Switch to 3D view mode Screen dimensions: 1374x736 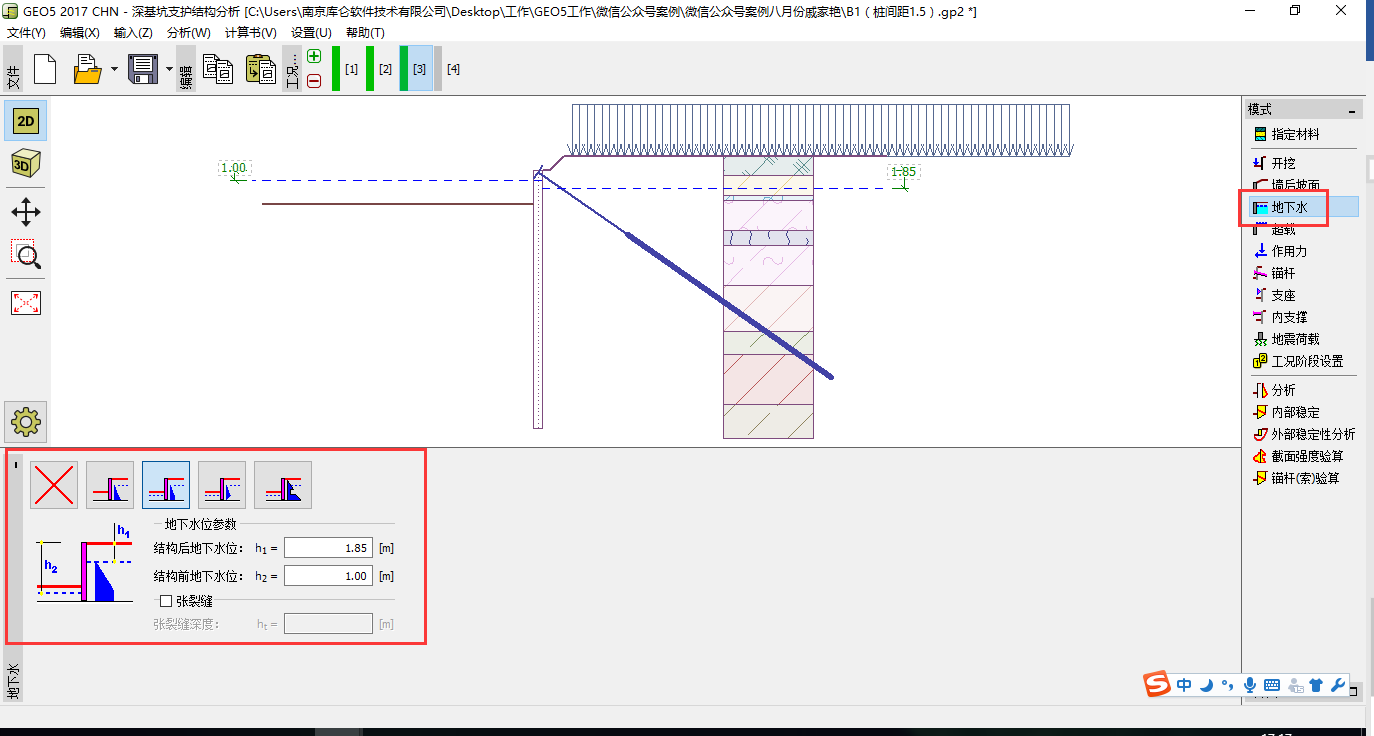point(25,164)
